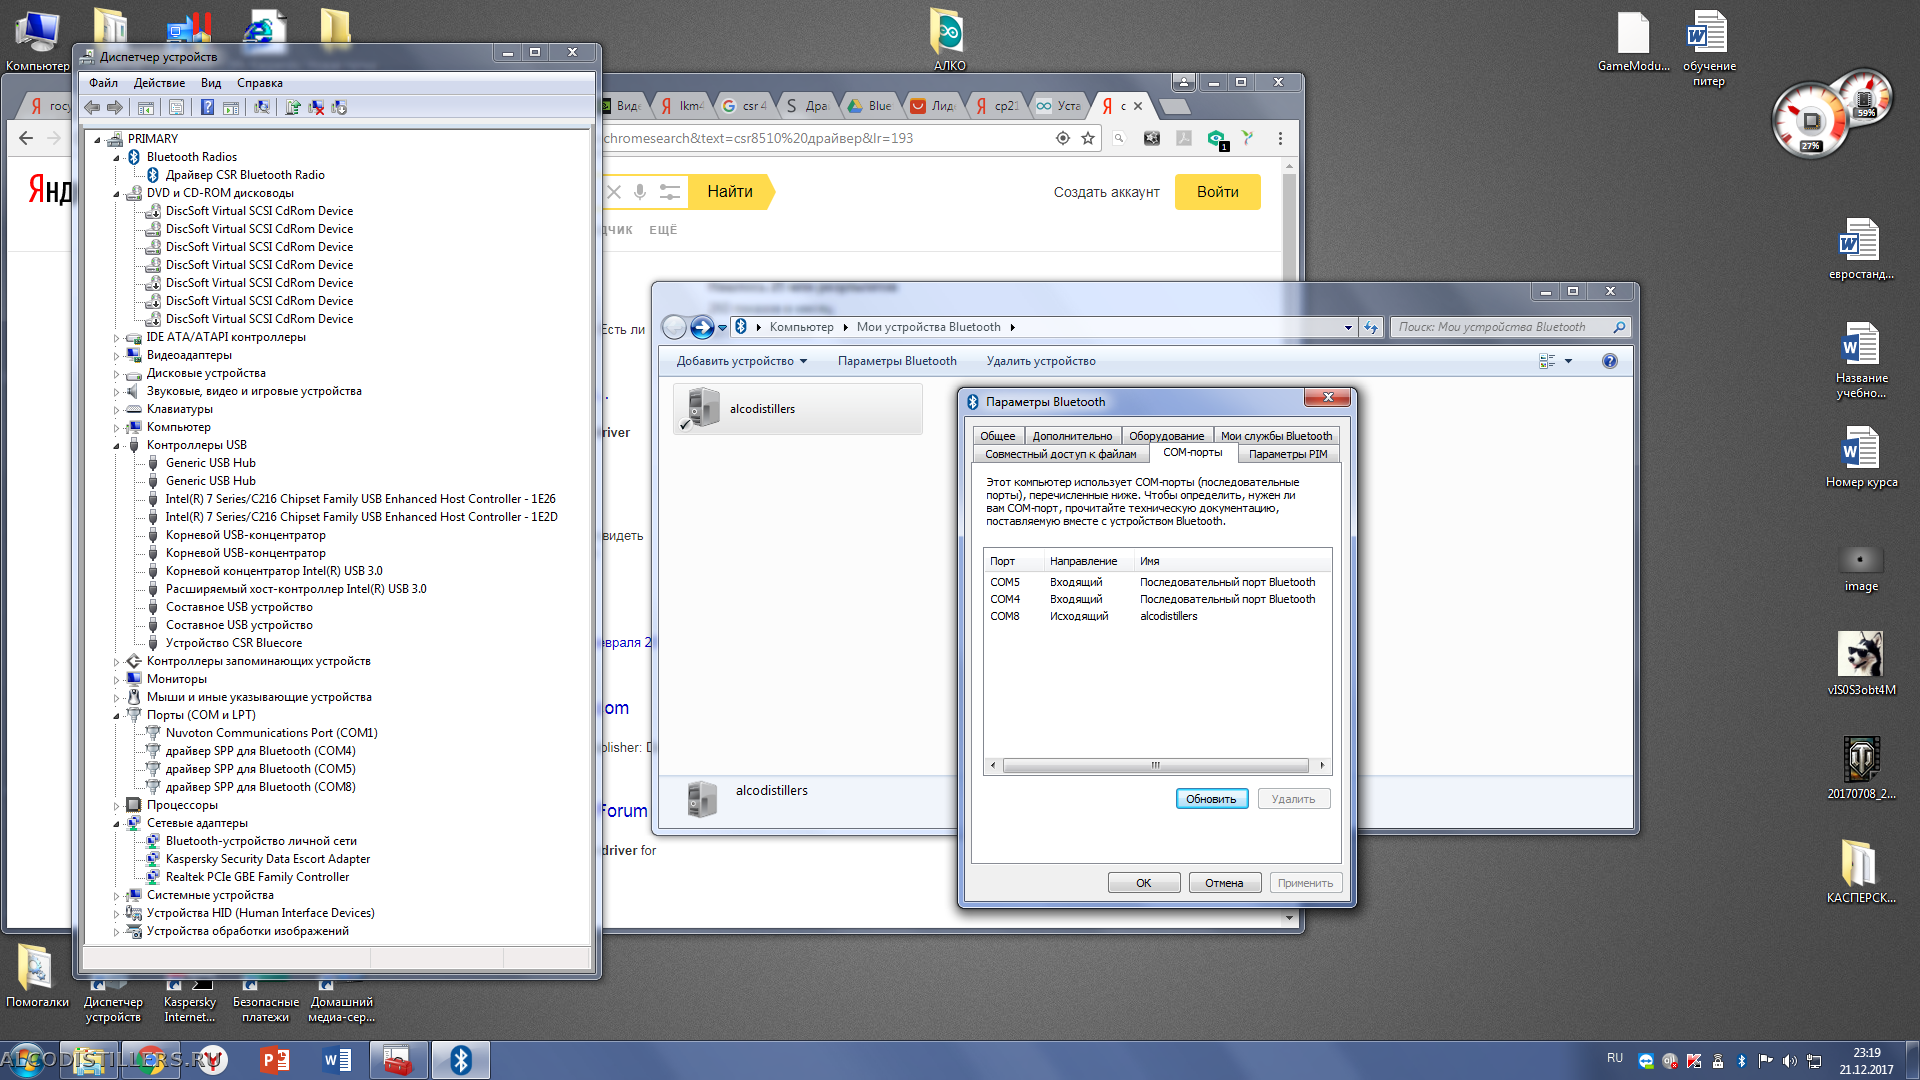Open PowerPoint from the taskbar
1920x1080 pixels.
274,1060
